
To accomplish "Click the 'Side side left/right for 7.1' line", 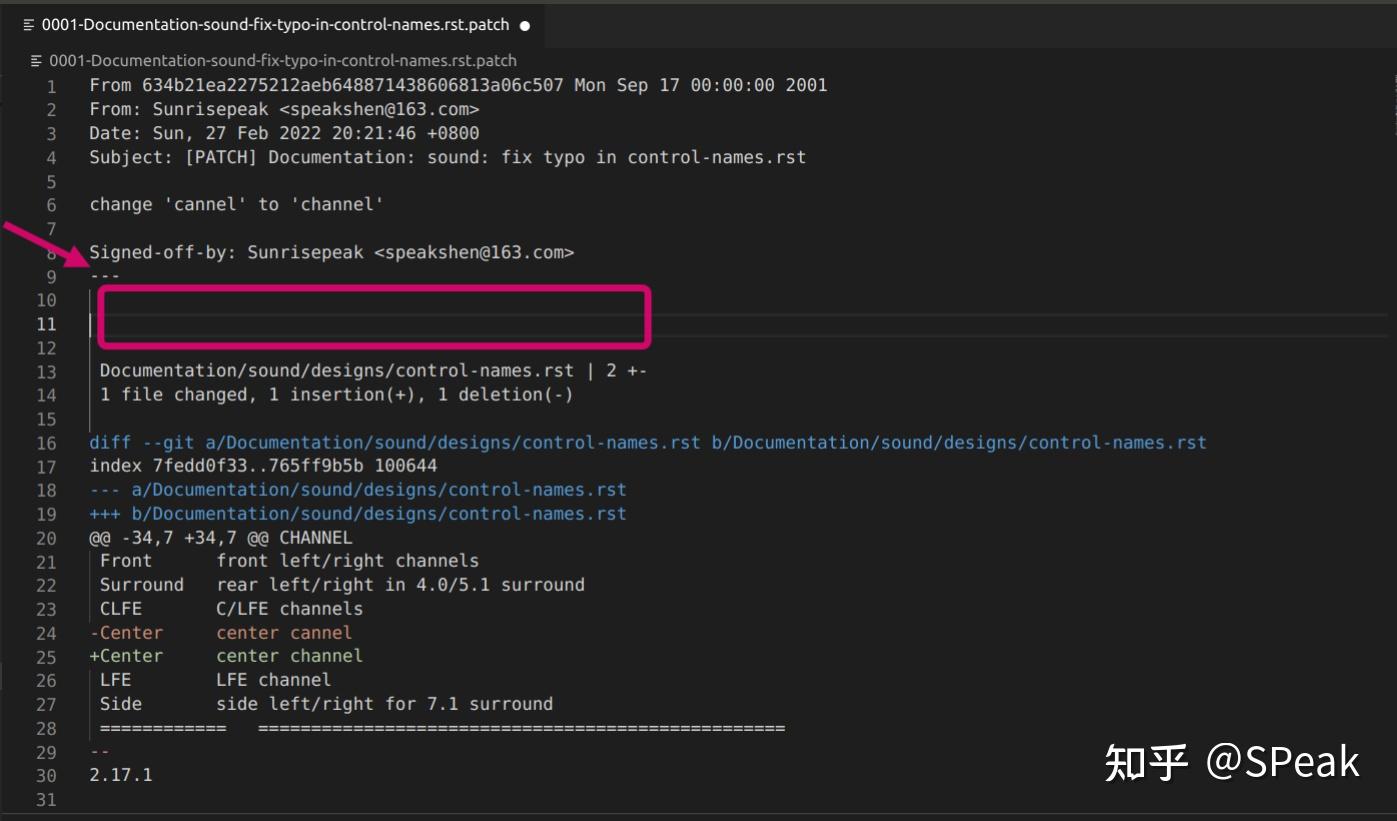I will click(326, 704).
